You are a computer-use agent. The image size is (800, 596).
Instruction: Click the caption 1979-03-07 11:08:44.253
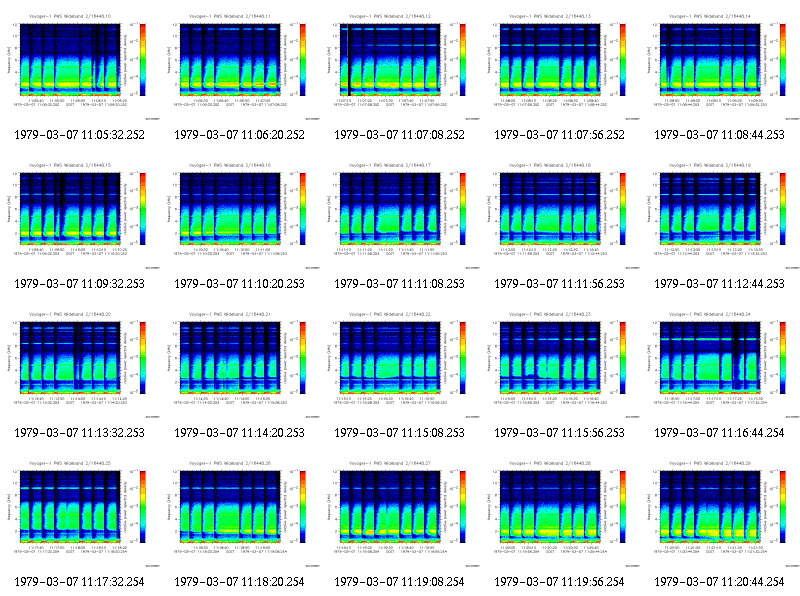click(x=719, y=135)
